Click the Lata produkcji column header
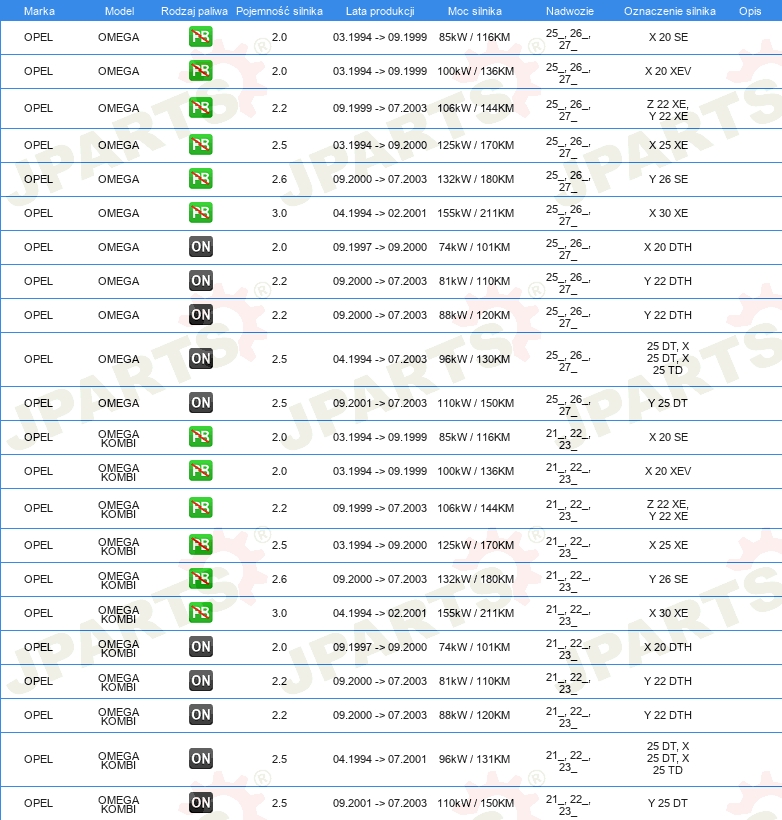 [x=380, y=11]
